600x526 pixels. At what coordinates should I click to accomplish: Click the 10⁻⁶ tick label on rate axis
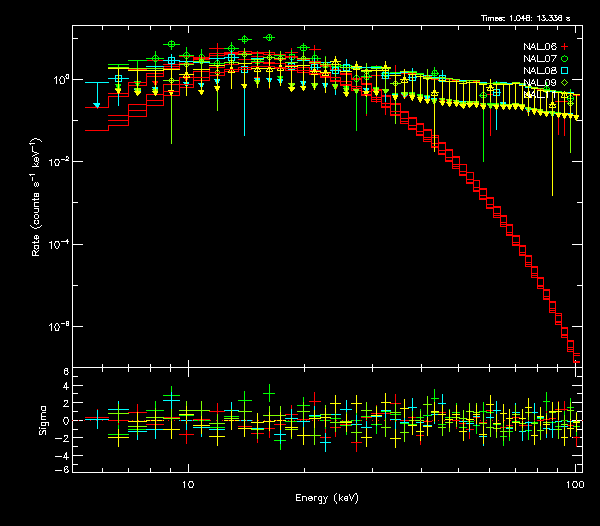click(58, 327)
